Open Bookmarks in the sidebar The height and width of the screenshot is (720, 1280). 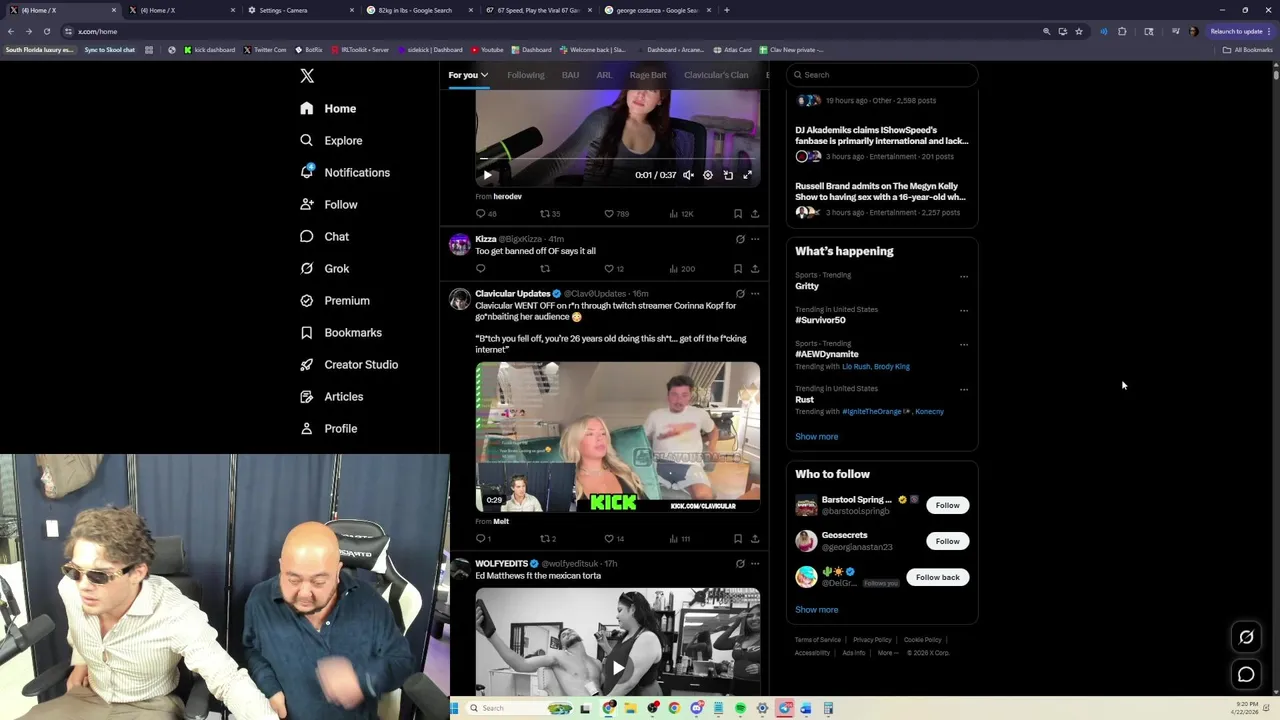pos(340,332)
